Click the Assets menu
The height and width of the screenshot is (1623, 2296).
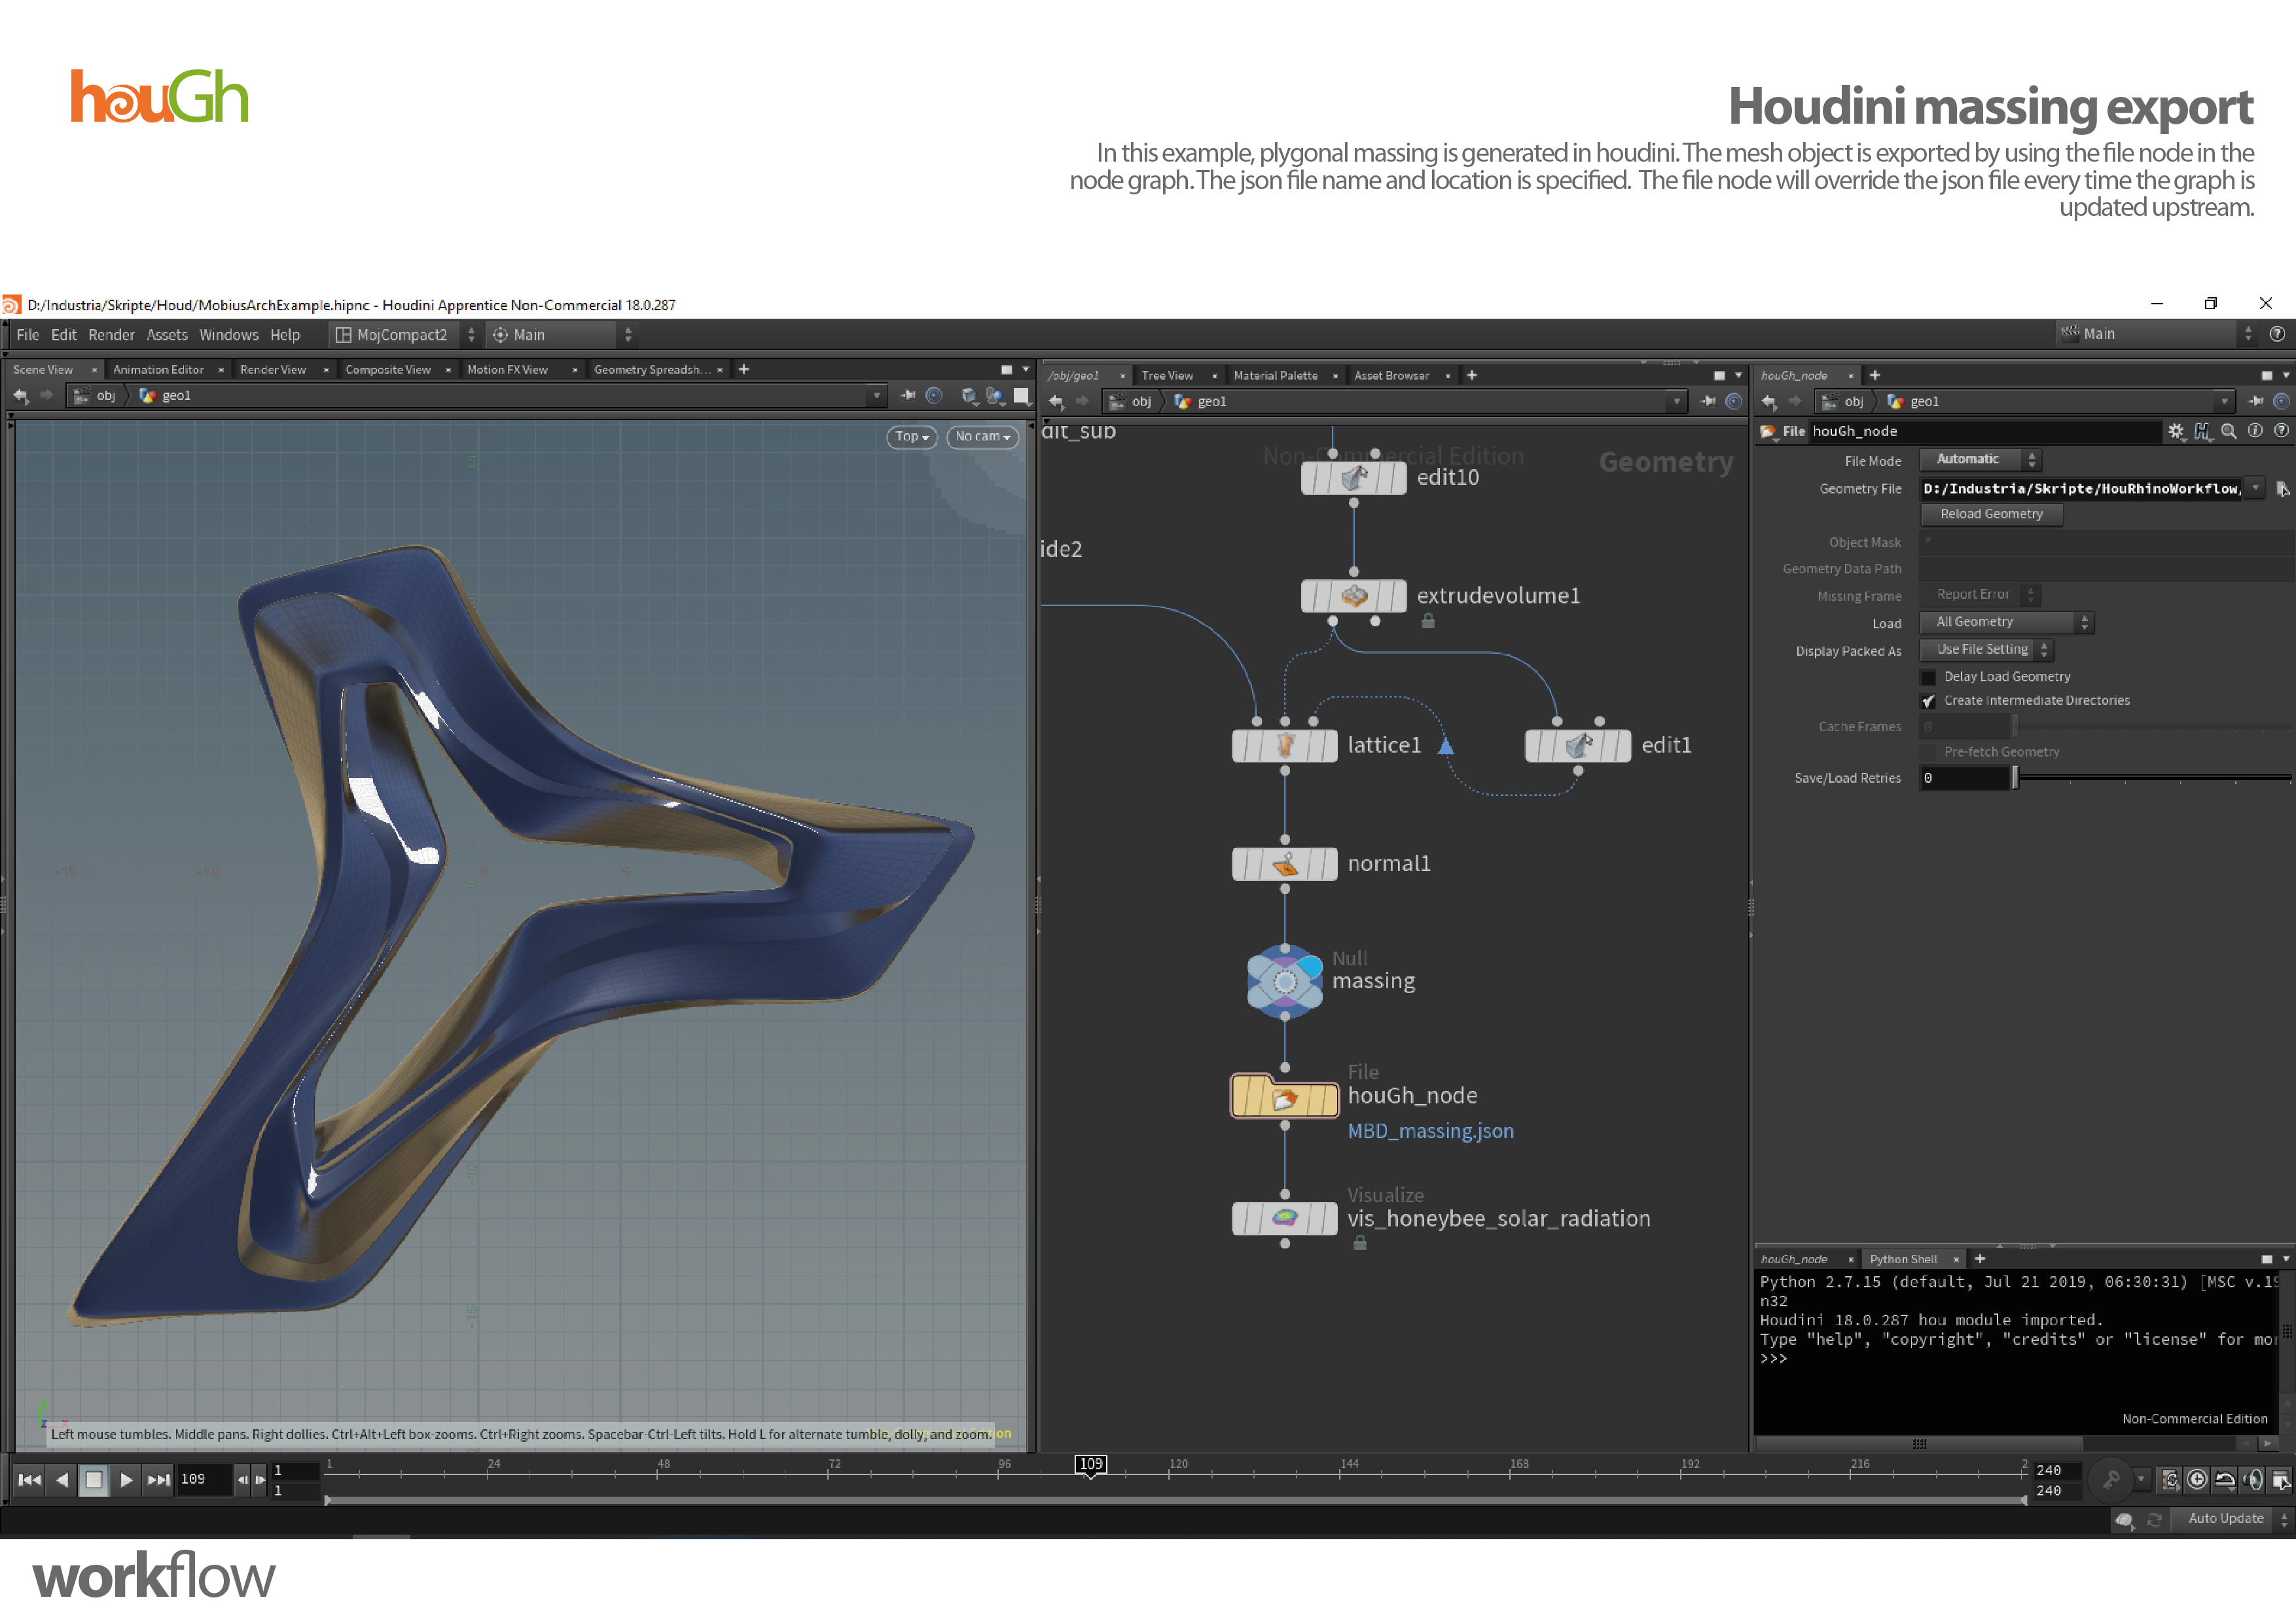click(x=167, y=335)
